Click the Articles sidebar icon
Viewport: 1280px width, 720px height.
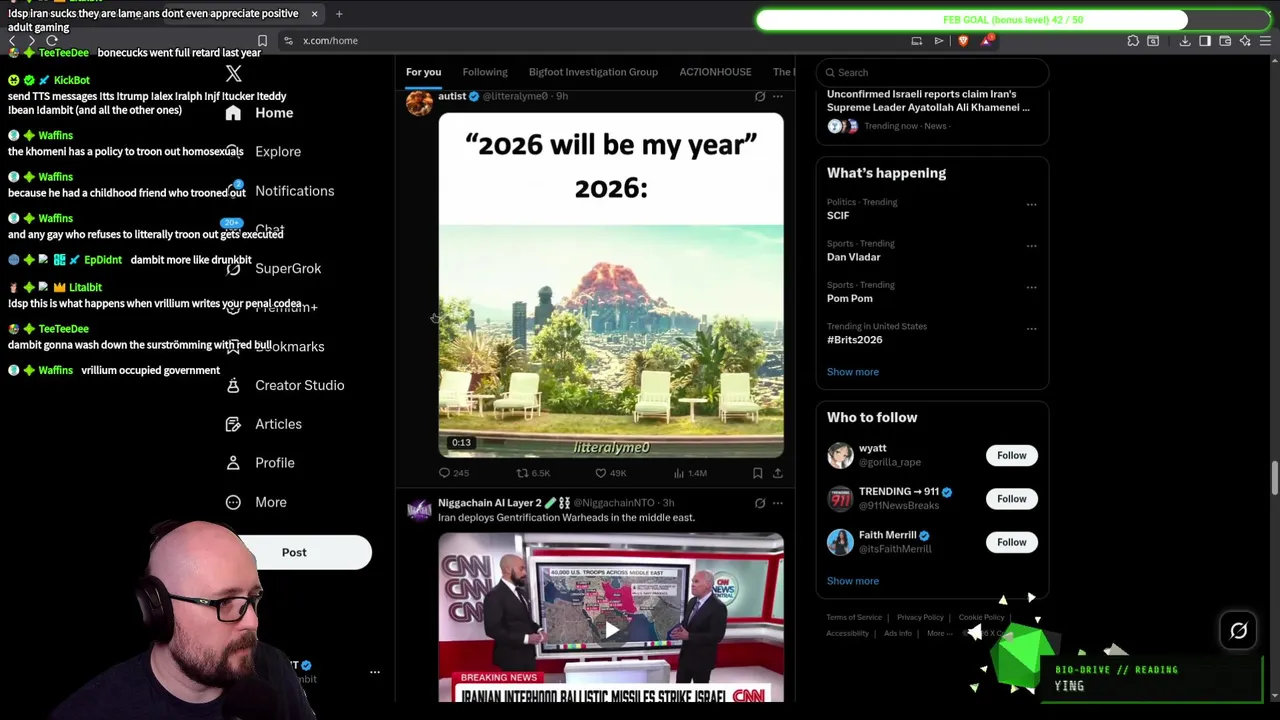click(x=233, y=424)
